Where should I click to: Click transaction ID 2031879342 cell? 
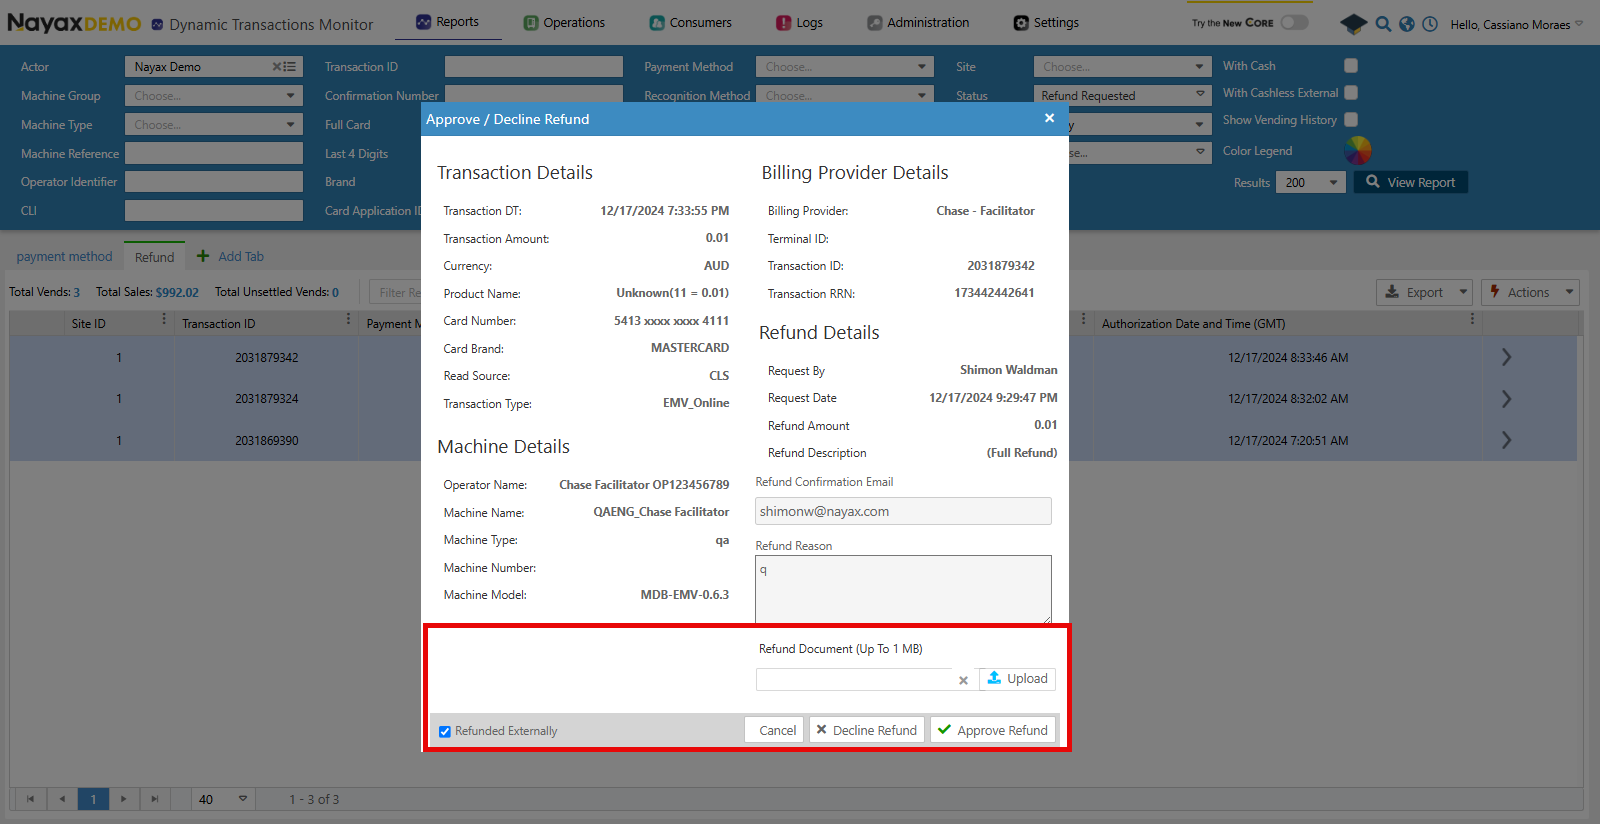click(x=266, y=357)
